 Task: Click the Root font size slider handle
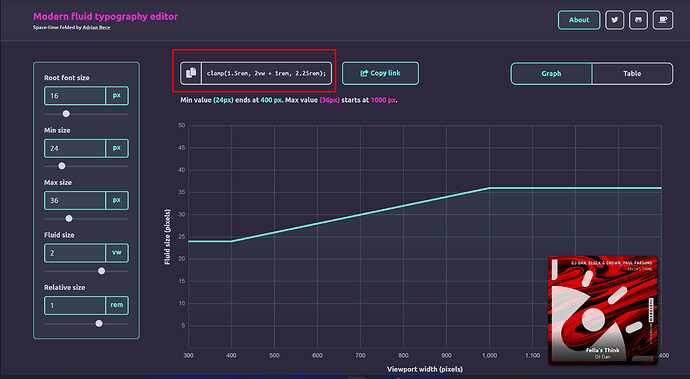coord(66,114)
